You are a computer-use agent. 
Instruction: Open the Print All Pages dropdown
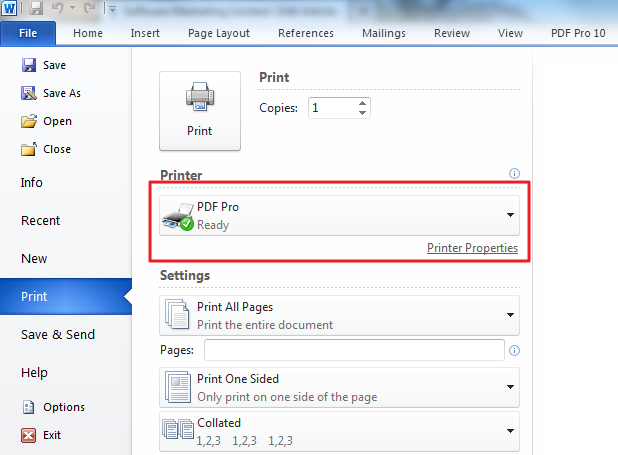(x=509, y=315)
